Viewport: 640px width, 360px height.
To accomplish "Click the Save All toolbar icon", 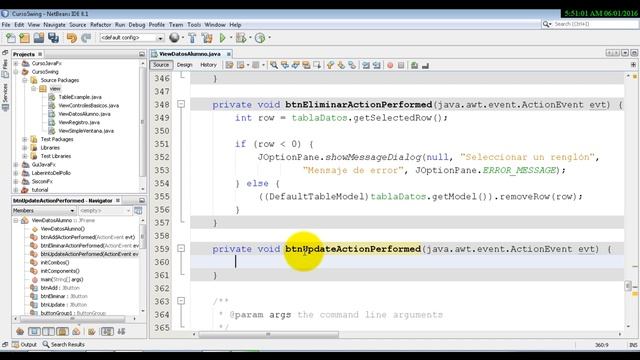I will 53,38.
